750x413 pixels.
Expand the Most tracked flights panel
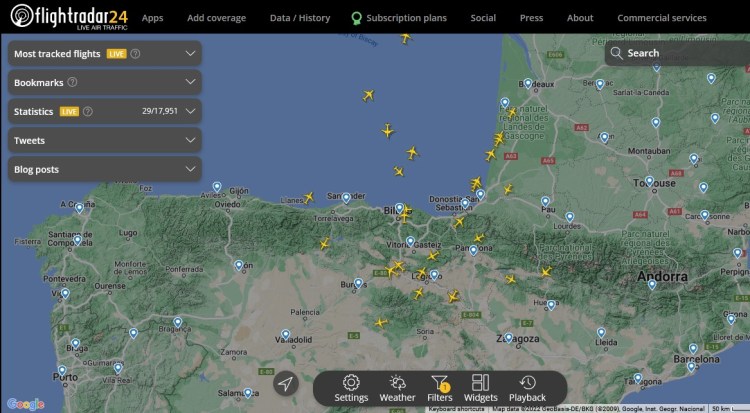[190, 54]
